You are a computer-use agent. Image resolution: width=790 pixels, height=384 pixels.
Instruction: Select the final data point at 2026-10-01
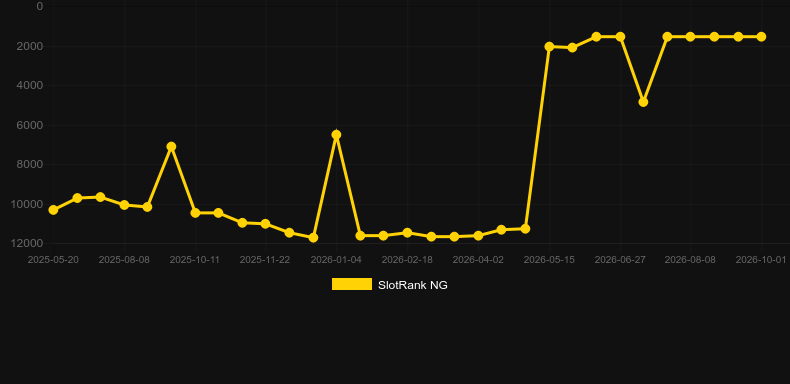tap(761, 37)
